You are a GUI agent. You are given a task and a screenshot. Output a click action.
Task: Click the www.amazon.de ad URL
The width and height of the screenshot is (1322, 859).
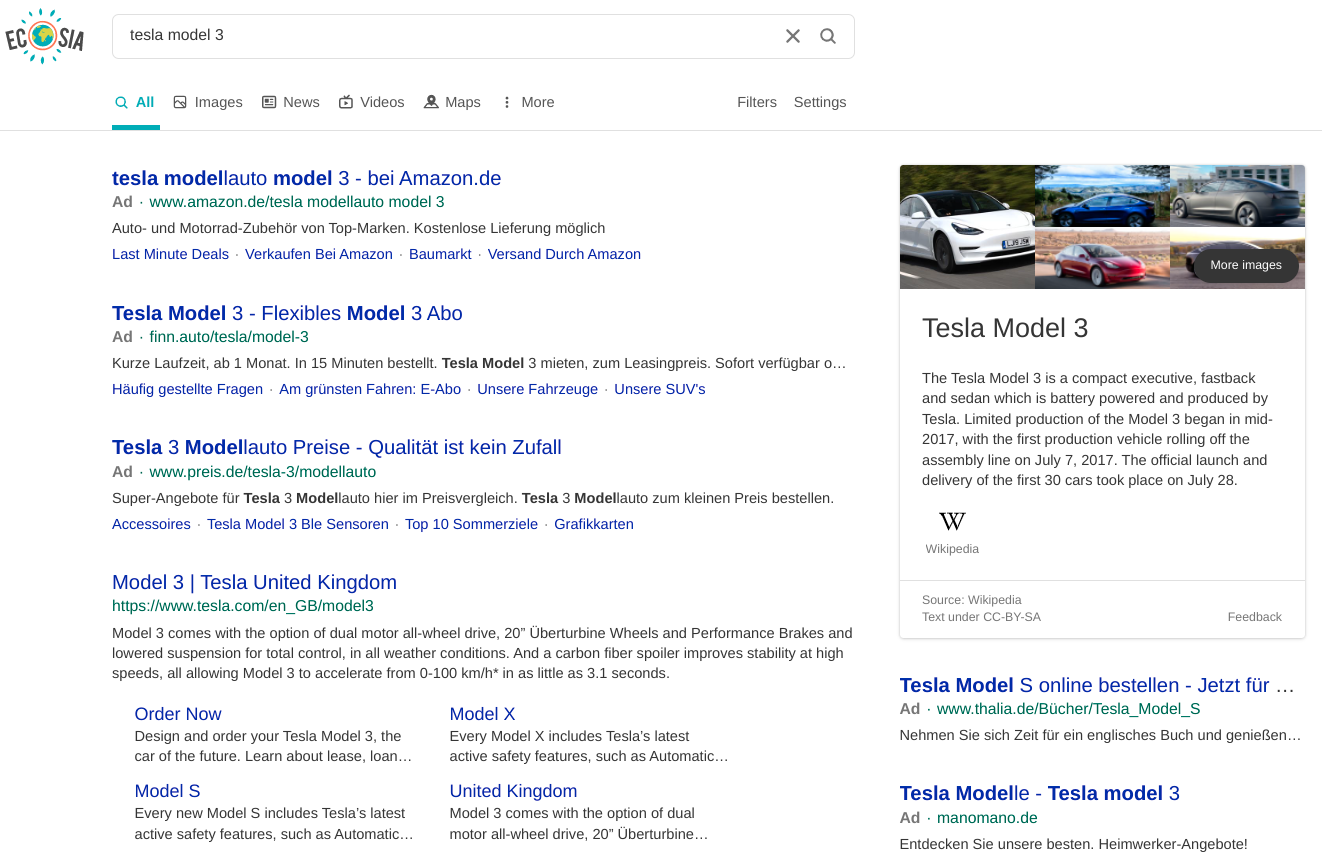coord(297,202)
